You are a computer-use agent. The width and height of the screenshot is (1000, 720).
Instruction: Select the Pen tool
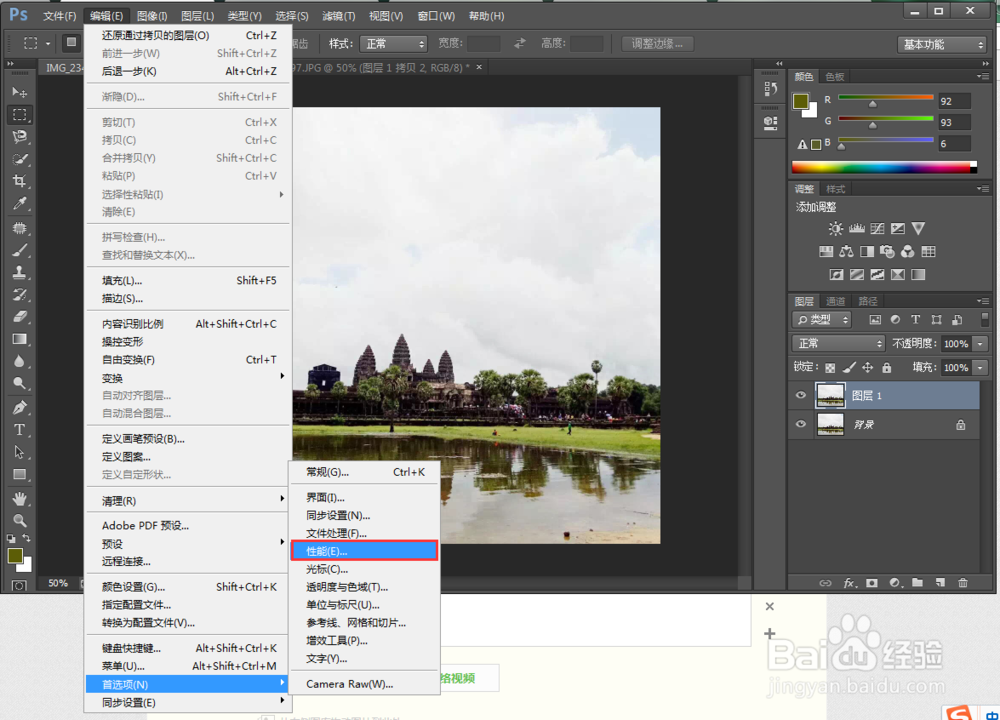(20, 407)
